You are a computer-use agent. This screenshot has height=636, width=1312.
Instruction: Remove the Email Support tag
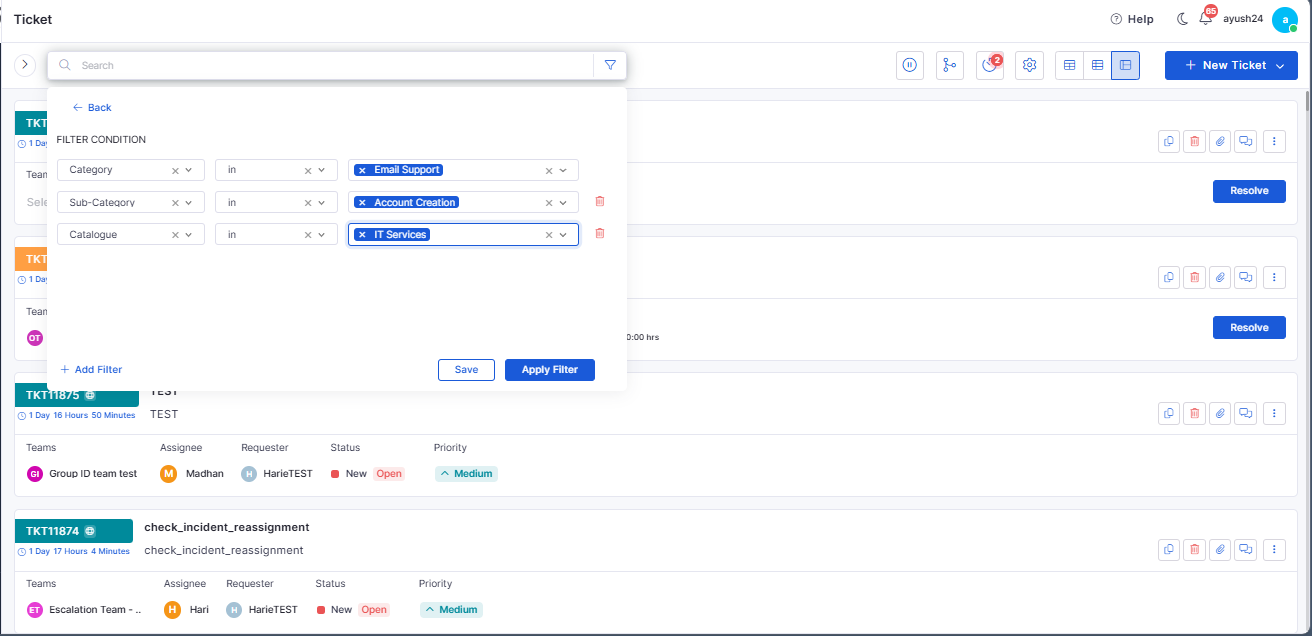coord(362,170)
